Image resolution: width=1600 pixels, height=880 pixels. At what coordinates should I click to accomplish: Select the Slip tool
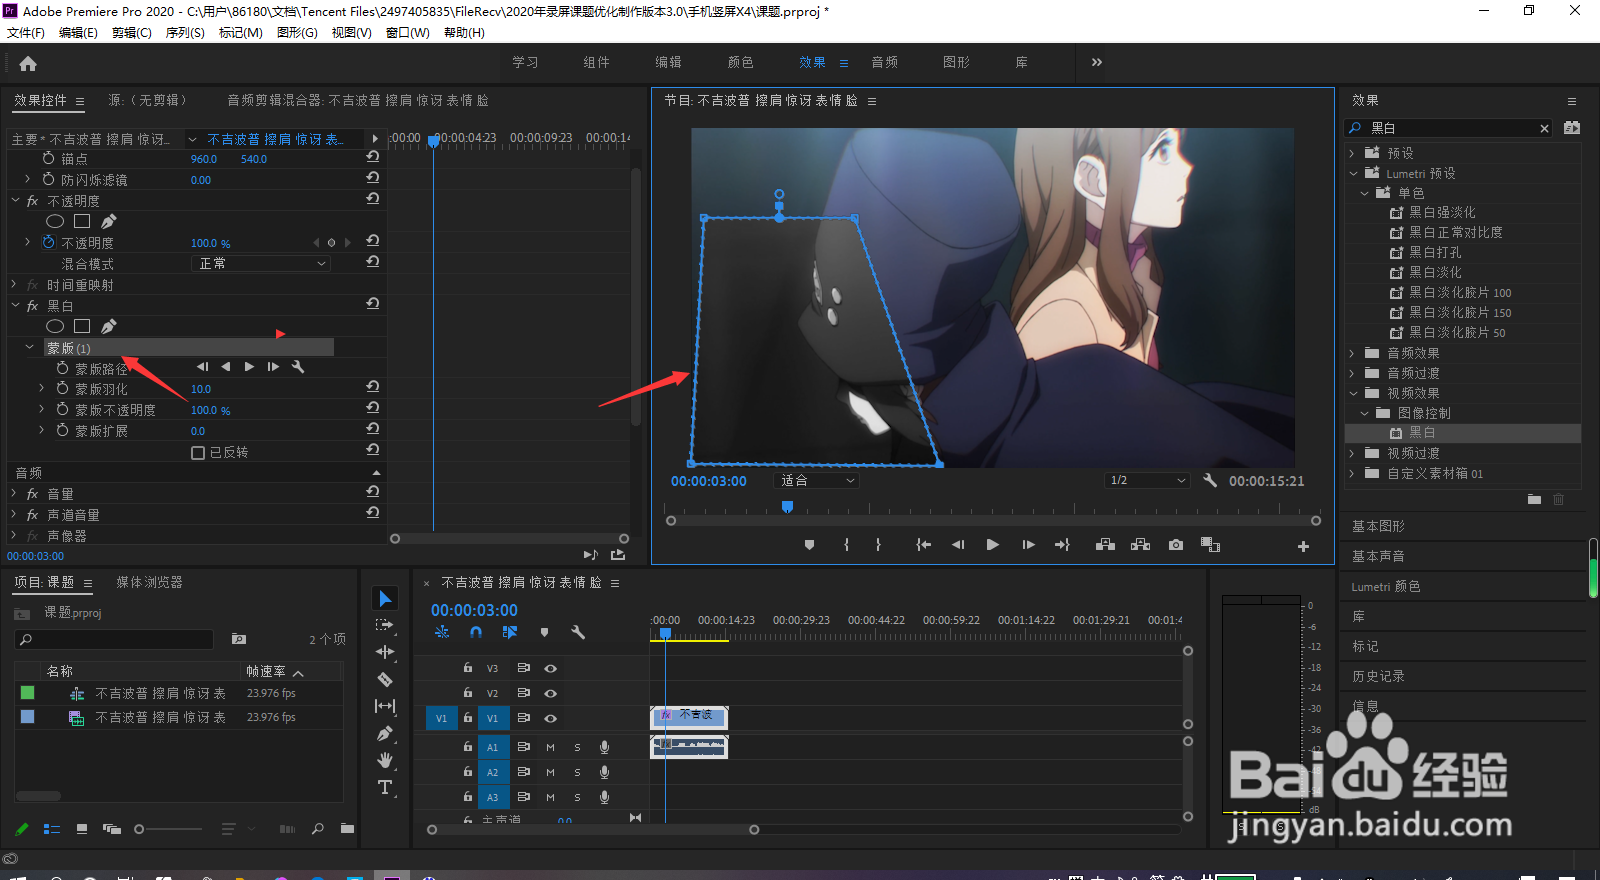tap(385, 706)
